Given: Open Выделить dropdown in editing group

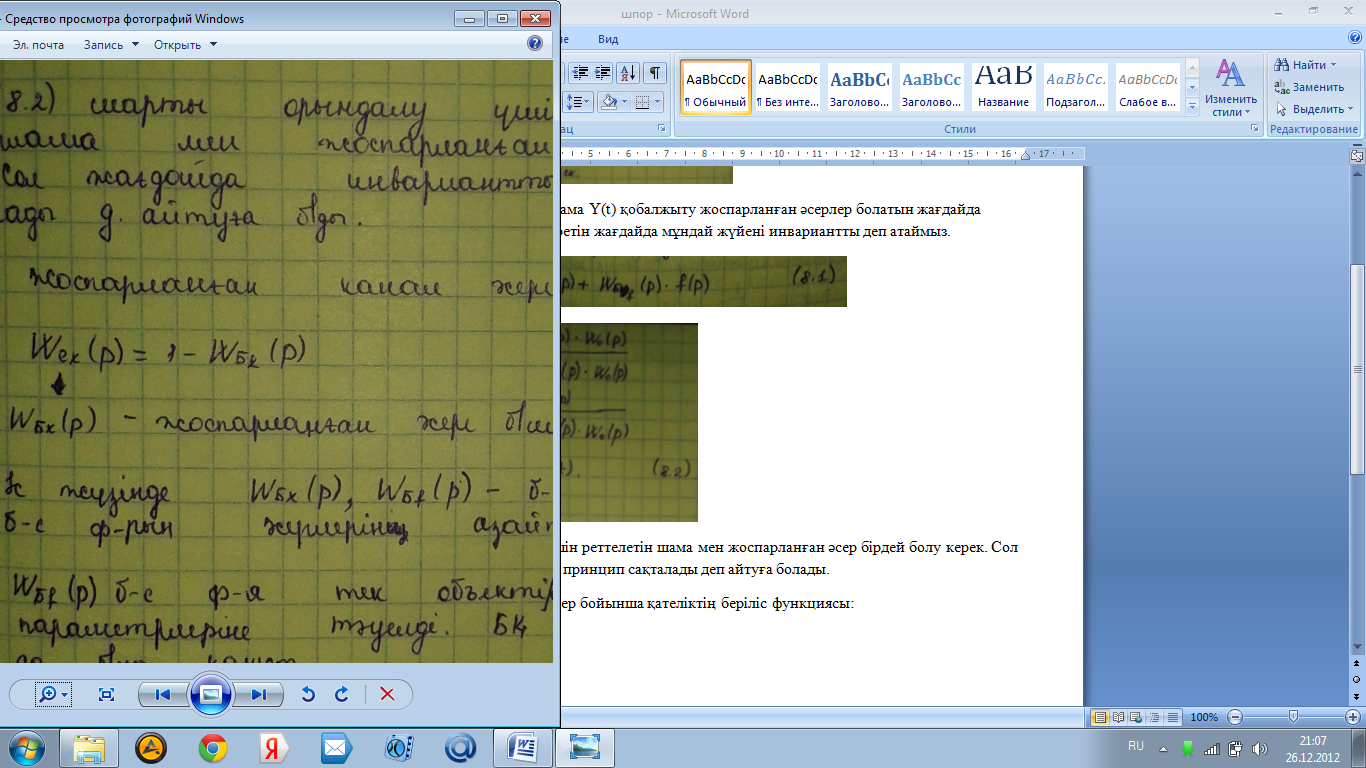Looking at the screenshot, I should coord(1314,109).
